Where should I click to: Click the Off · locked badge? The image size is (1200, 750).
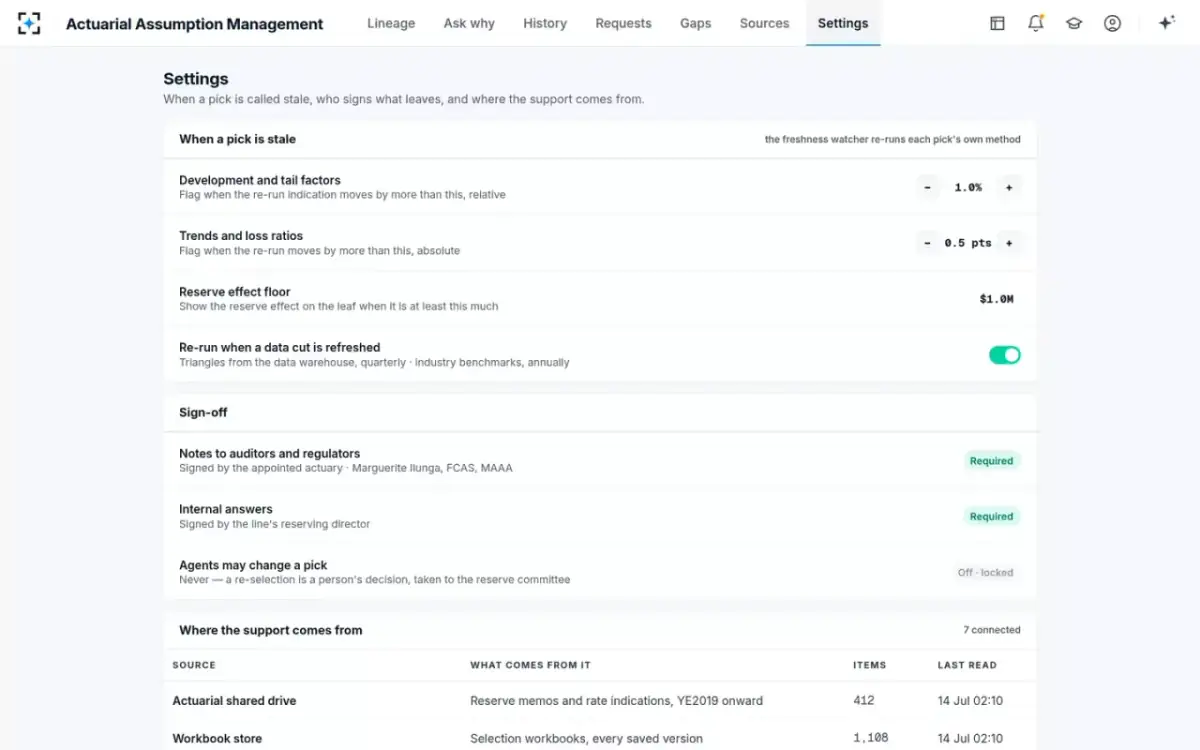986,573
